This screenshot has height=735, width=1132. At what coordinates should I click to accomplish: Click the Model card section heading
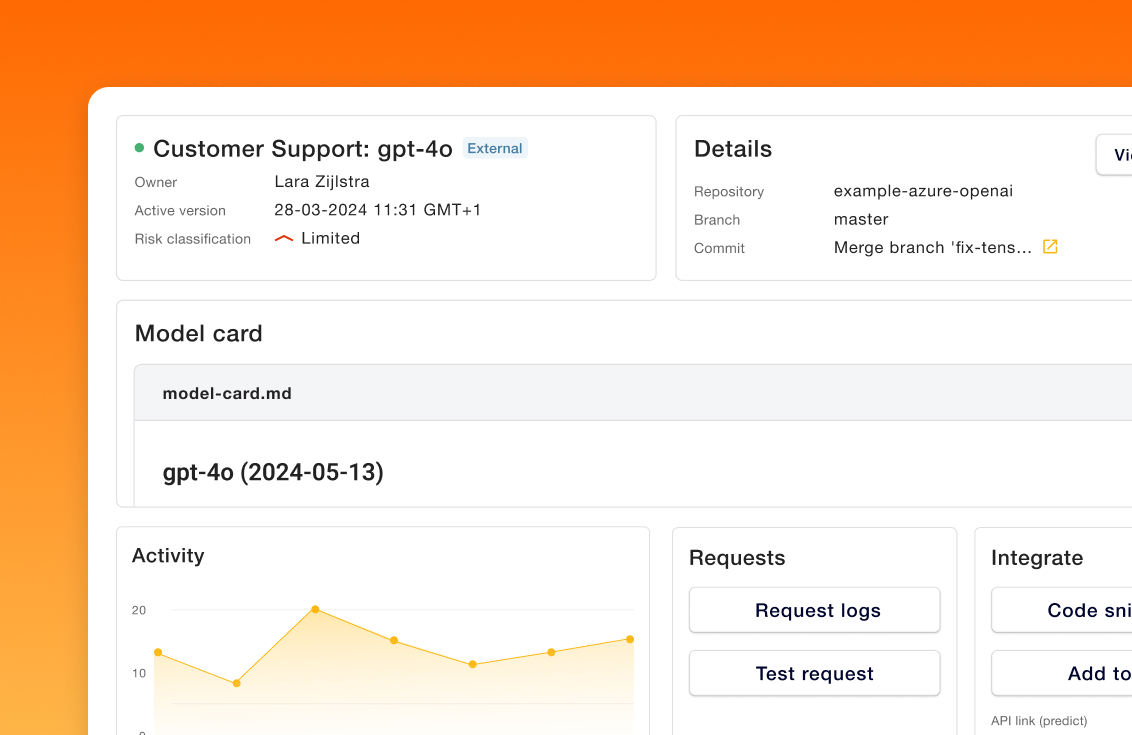pos(199,334)
